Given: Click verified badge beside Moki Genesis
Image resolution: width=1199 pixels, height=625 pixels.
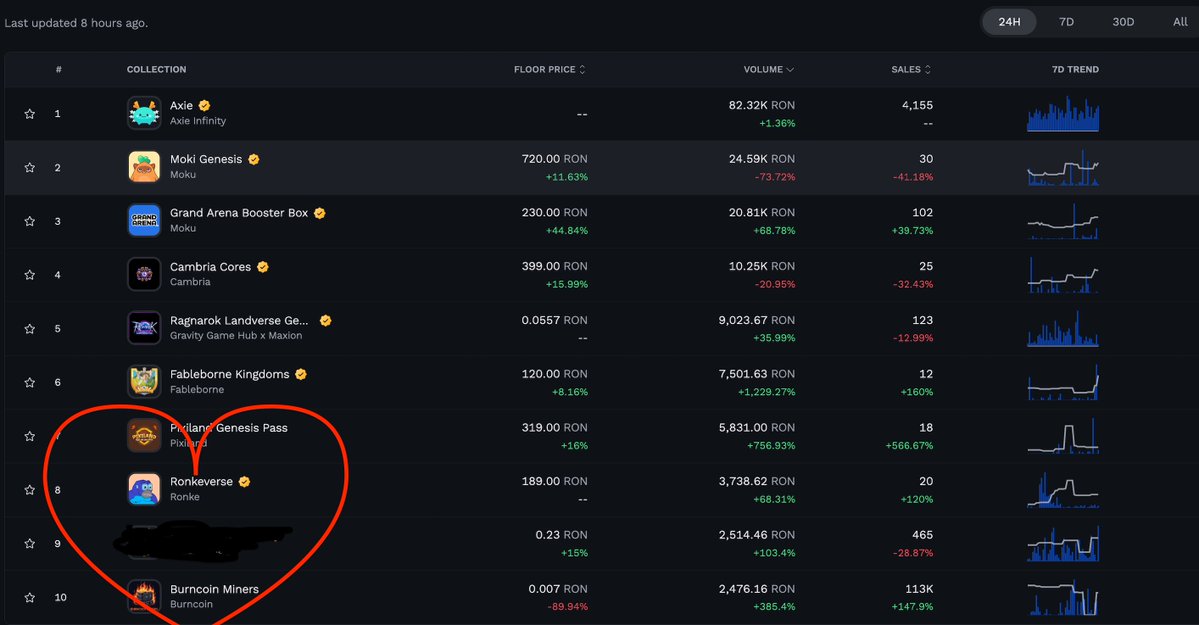Looking at the screenshot, I should 254,159.
